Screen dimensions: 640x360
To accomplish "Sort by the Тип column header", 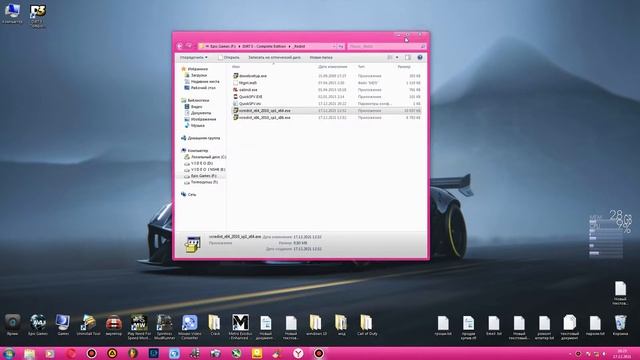I will 361,67.
